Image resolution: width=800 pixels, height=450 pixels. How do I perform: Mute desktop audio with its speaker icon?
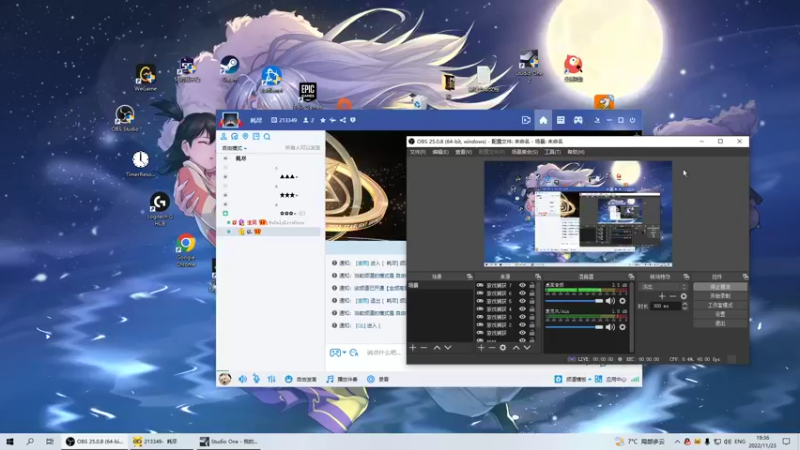pyautogui.click(x=610, y=301)
